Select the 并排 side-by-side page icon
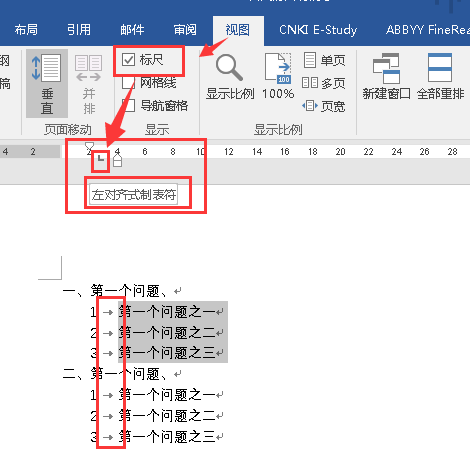 click(89, 83)
